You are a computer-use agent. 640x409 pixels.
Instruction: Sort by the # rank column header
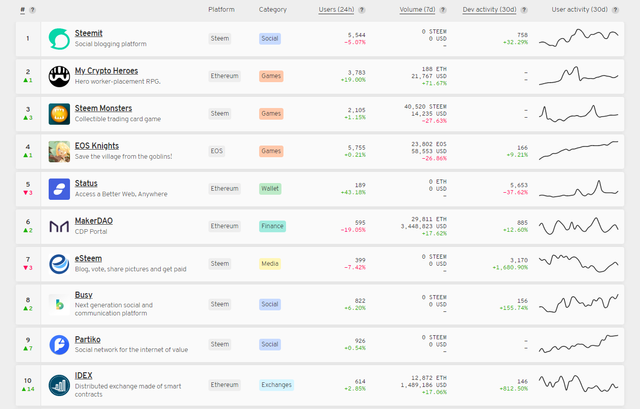click(22, 10)
